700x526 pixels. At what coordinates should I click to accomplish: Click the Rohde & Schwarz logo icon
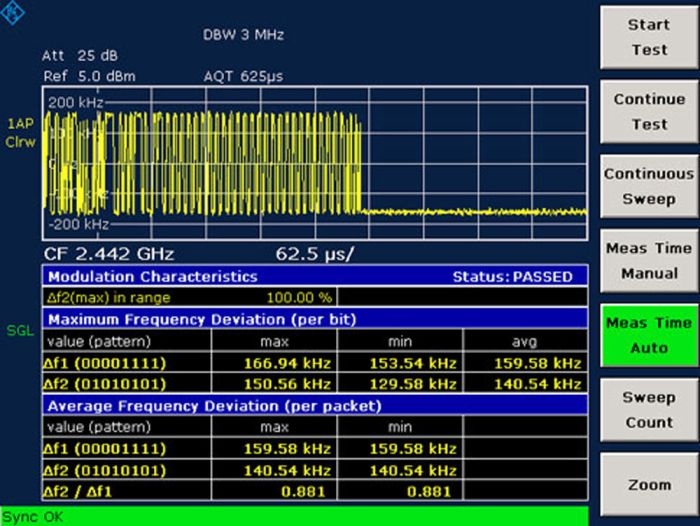12,12
